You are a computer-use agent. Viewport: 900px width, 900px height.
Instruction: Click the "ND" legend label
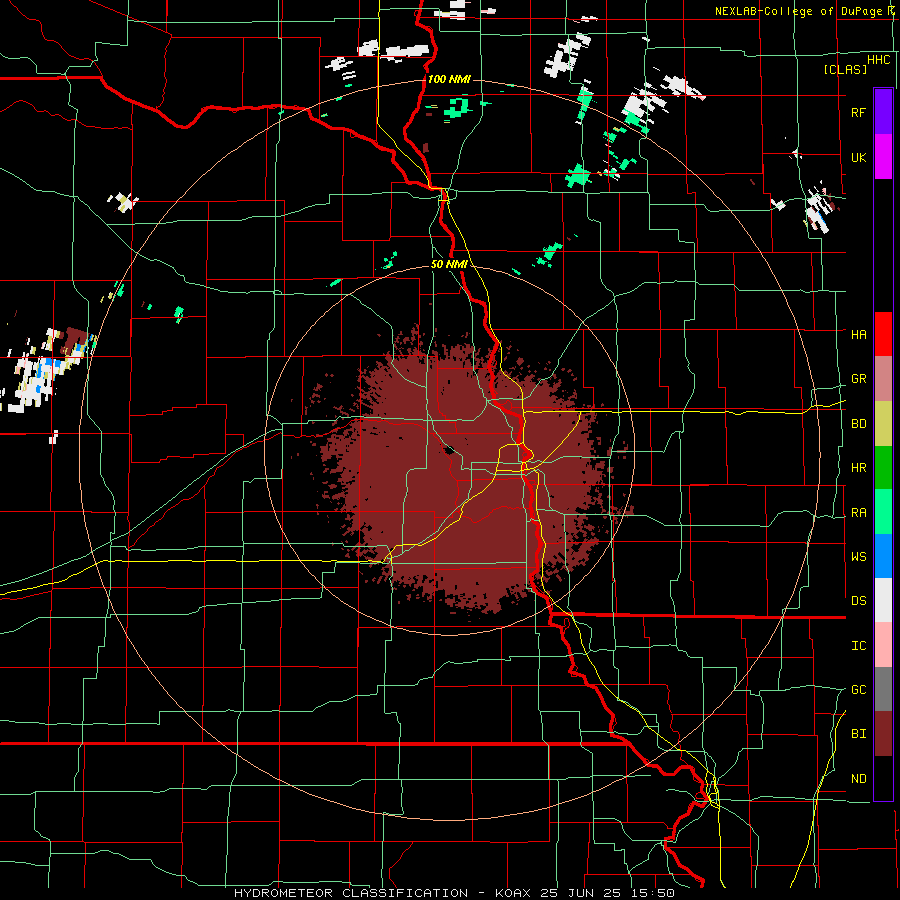coord(858,779)
